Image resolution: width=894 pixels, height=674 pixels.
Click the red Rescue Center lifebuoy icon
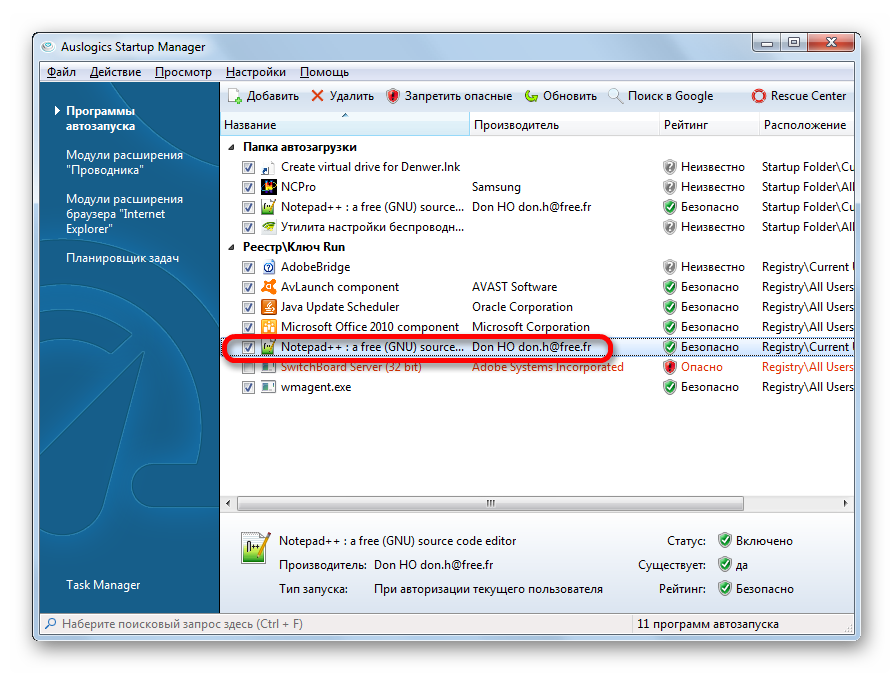point(759,96)
